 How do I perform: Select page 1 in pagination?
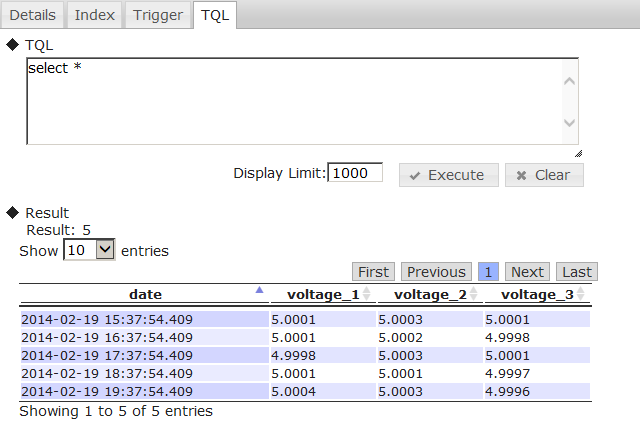[489, 272]
